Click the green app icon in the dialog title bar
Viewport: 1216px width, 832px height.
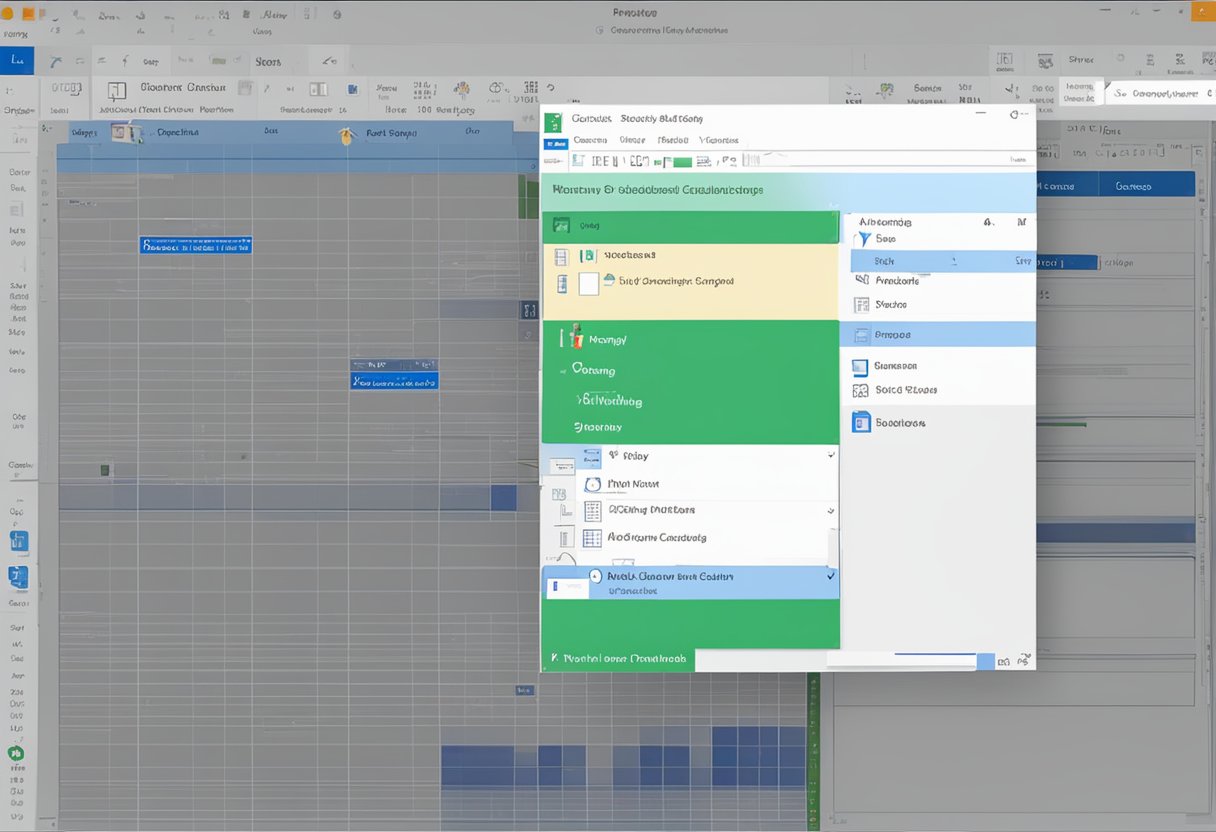tap(553, 122)
